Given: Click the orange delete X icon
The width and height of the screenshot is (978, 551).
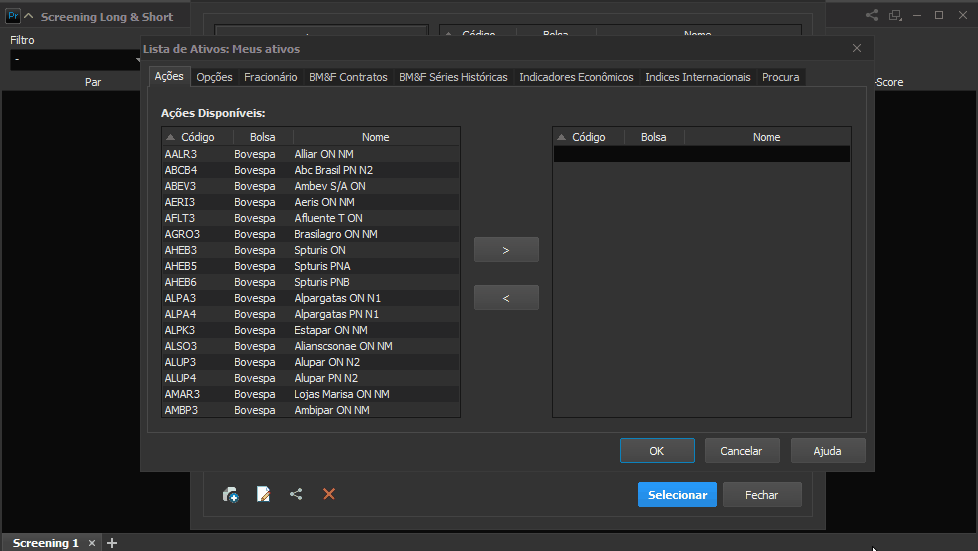Looking at the screenshot, I should click(x=329, y=494).
